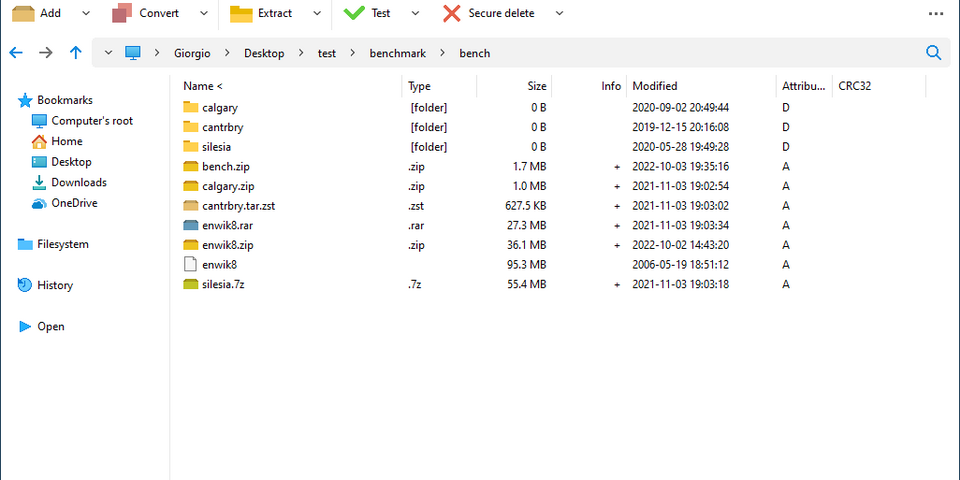
Task: Expand the Extract dropdown arrow
Action: coord(317,13)
